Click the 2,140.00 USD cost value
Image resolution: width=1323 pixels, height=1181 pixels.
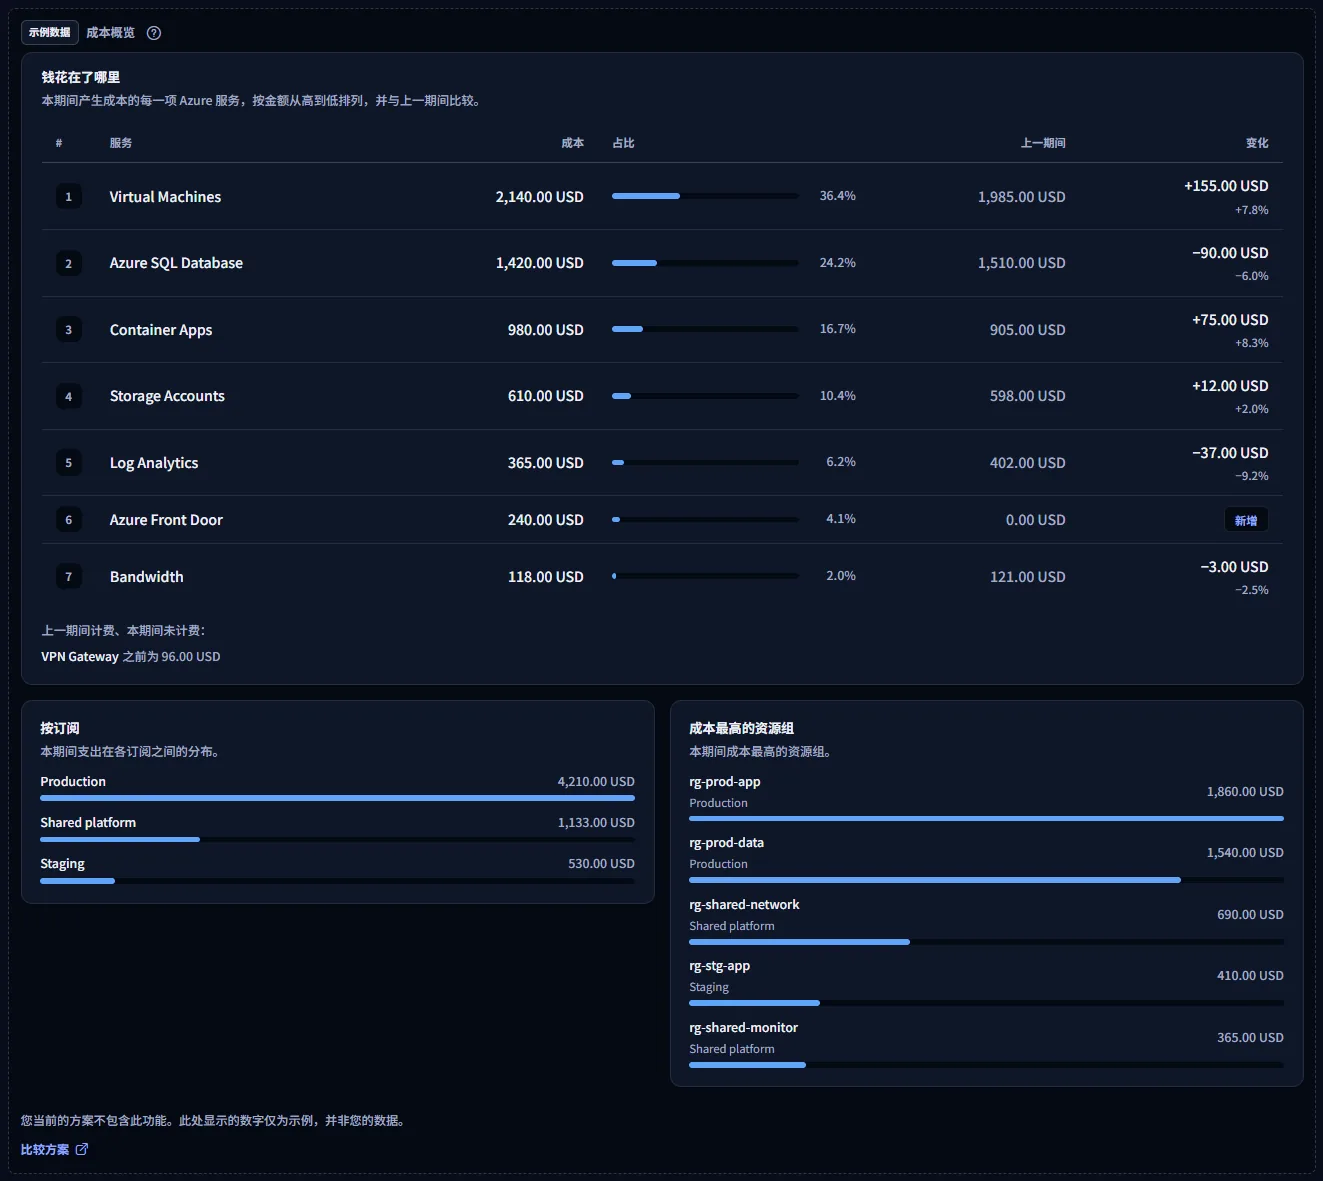coord(540,197)
